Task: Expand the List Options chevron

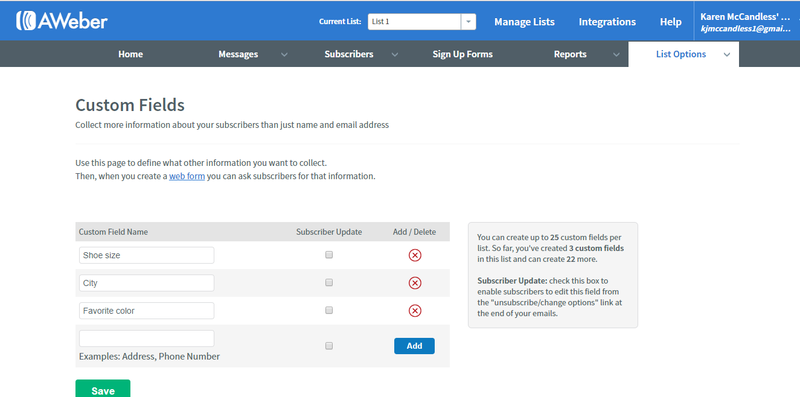Action: 727,55
